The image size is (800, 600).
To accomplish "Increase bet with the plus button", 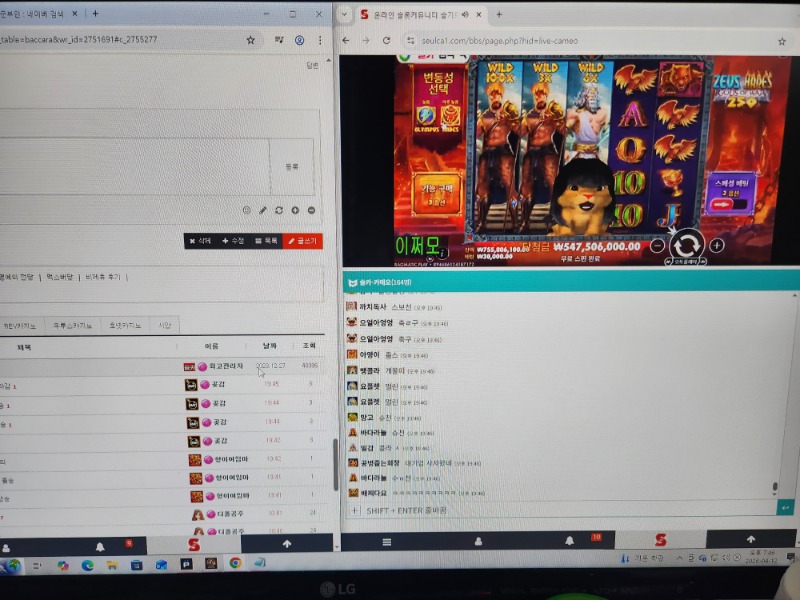I will pos(716,244).
